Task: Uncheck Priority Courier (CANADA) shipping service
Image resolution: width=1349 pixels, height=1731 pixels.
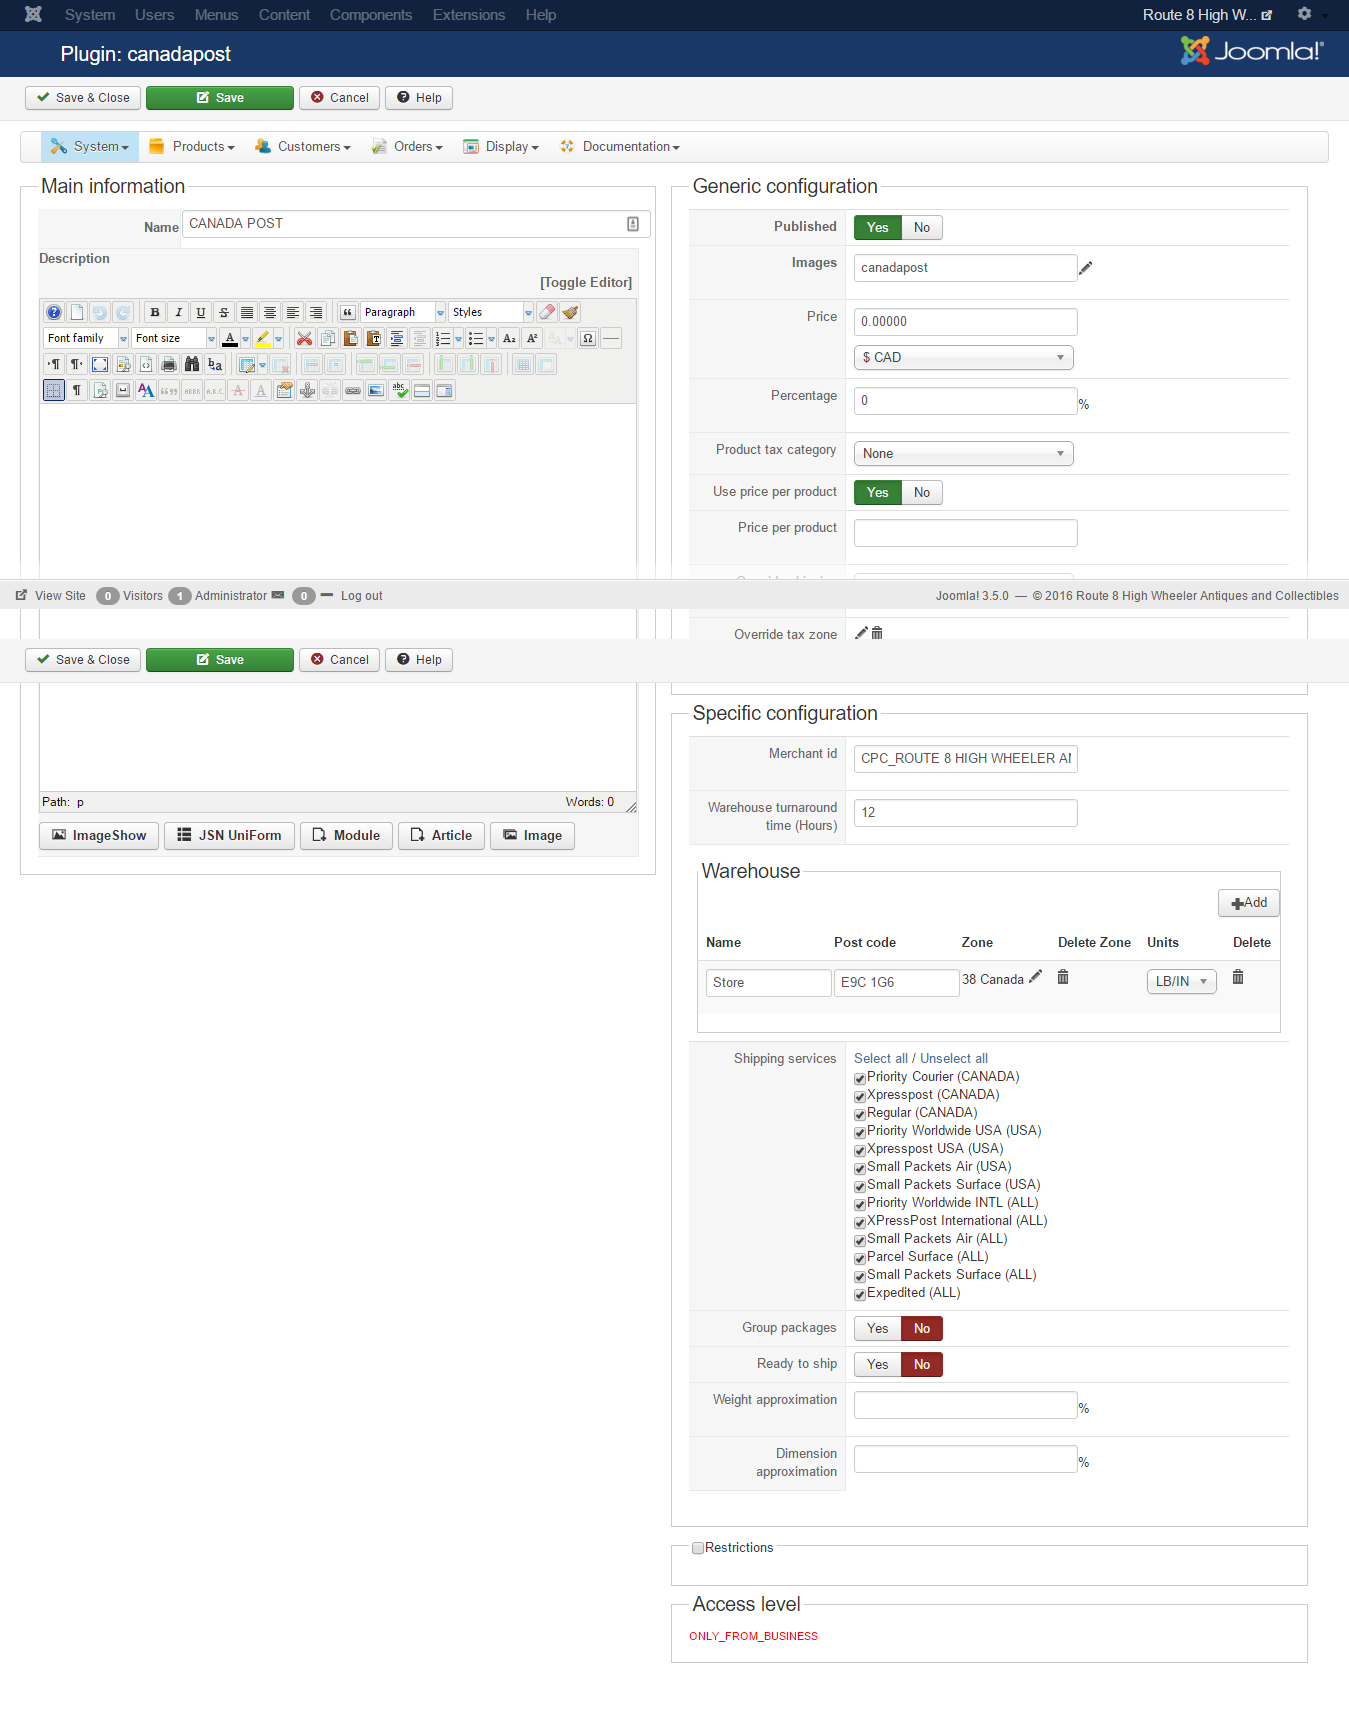Action: [860, 1079]
